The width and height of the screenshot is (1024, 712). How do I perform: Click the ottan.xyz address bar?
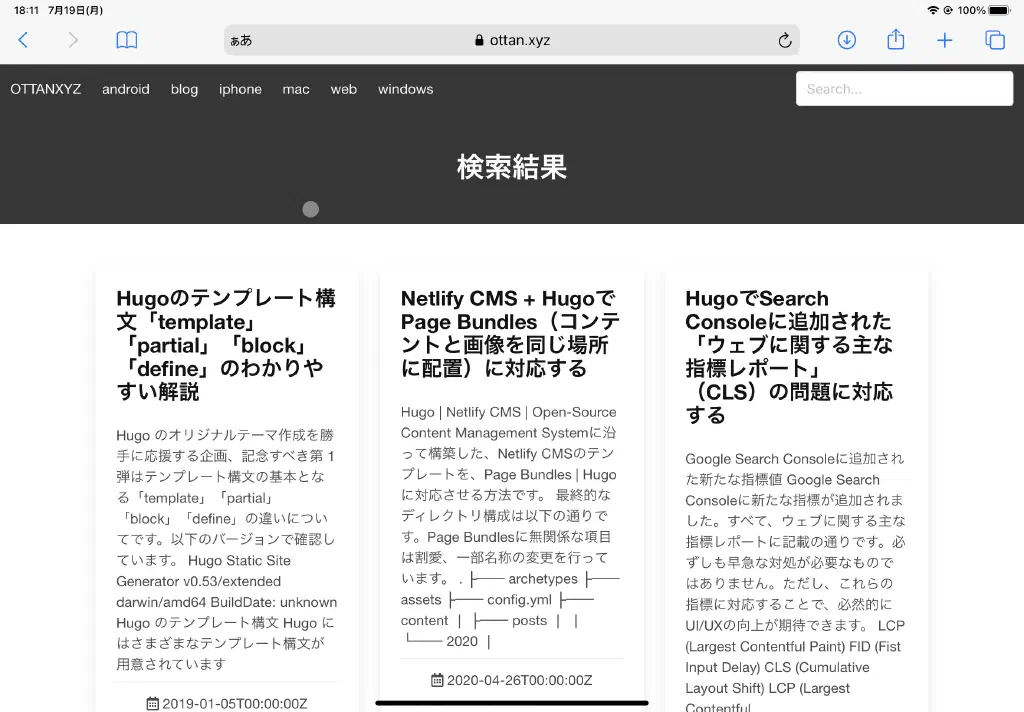(512, 40)
